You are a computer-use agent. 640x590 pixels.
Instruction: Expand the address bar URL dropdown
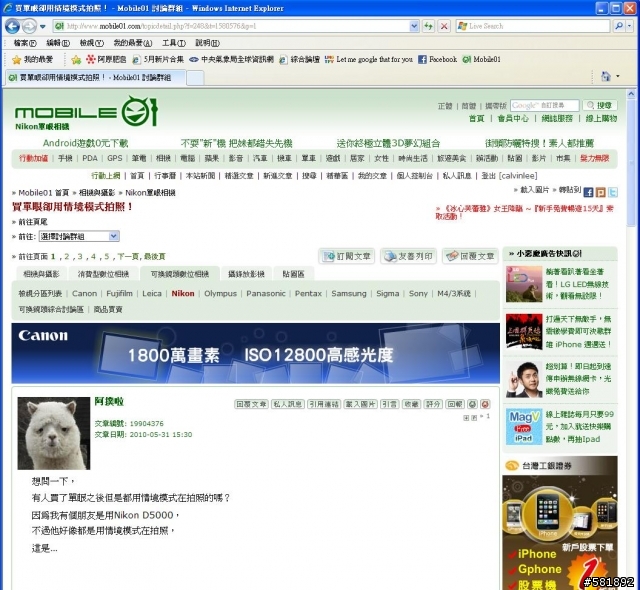click(414, 27)
